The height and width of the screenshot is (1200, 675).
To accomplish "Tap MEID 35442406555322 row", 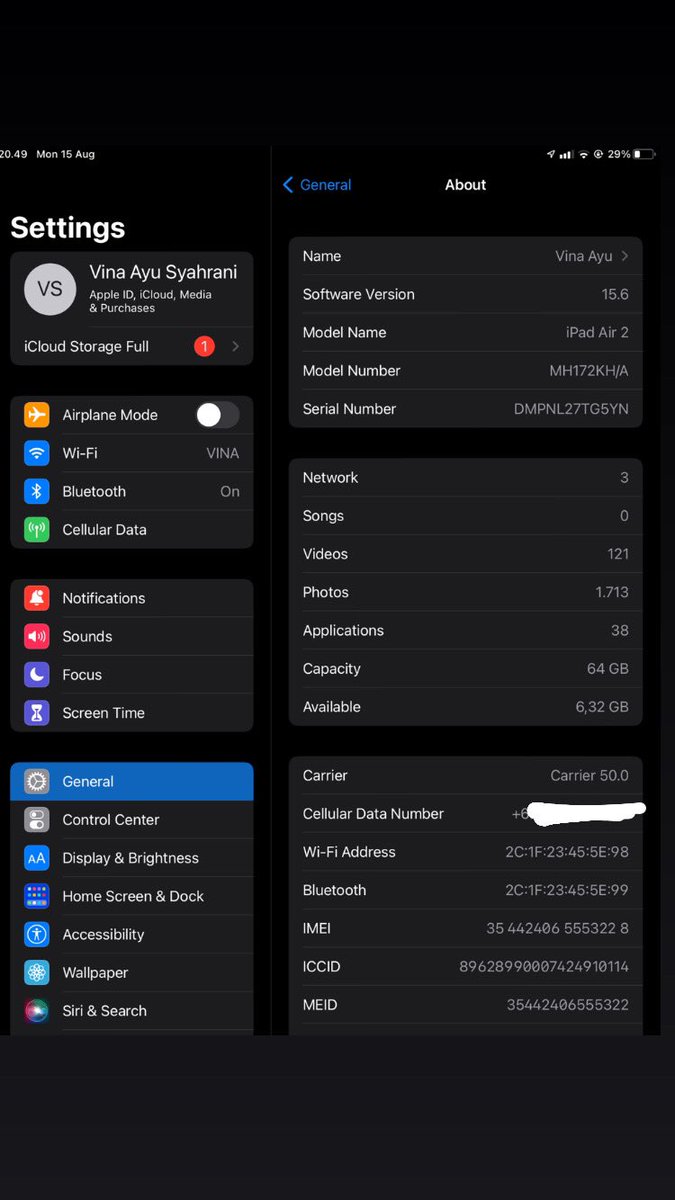I will [466, 1005].
